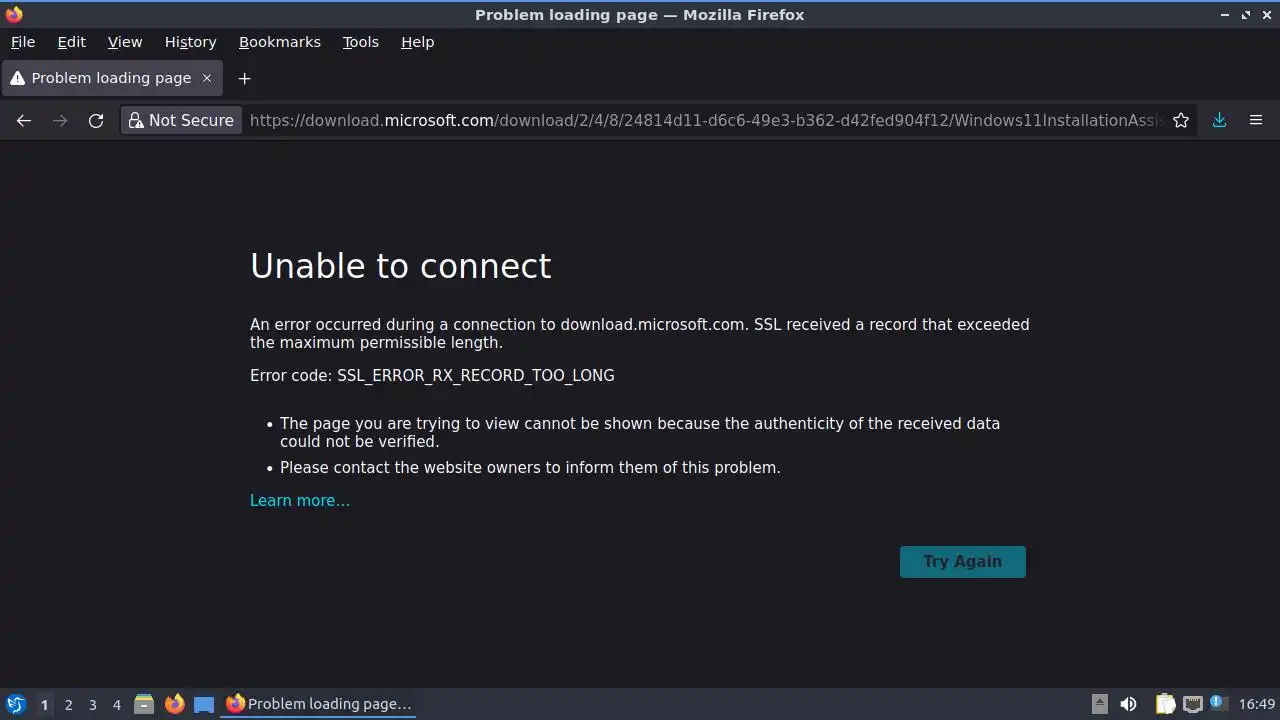Open the Bookmarks menu
The width and height of the screenshot is (1280, 720).
coord(279,42)
